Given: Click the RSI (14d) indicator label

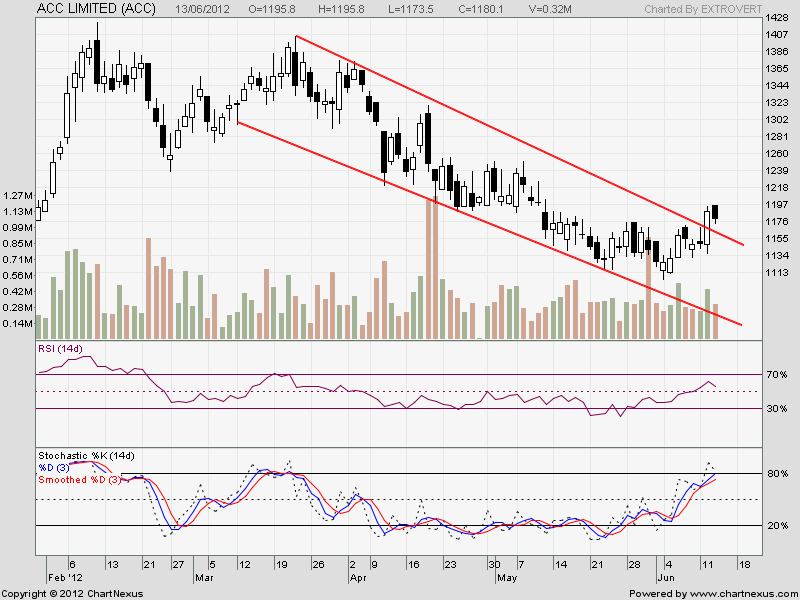Looking at the screenshot, I should [x=61, y=349].
